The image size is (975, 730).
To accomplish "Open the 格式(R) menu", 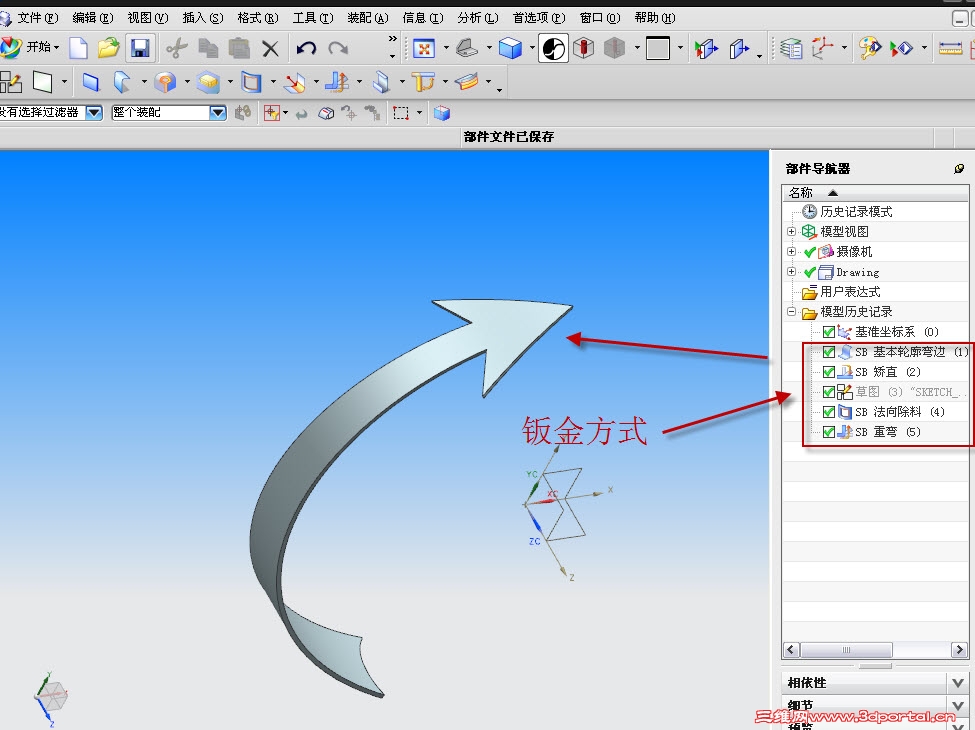I will [257, 18].
